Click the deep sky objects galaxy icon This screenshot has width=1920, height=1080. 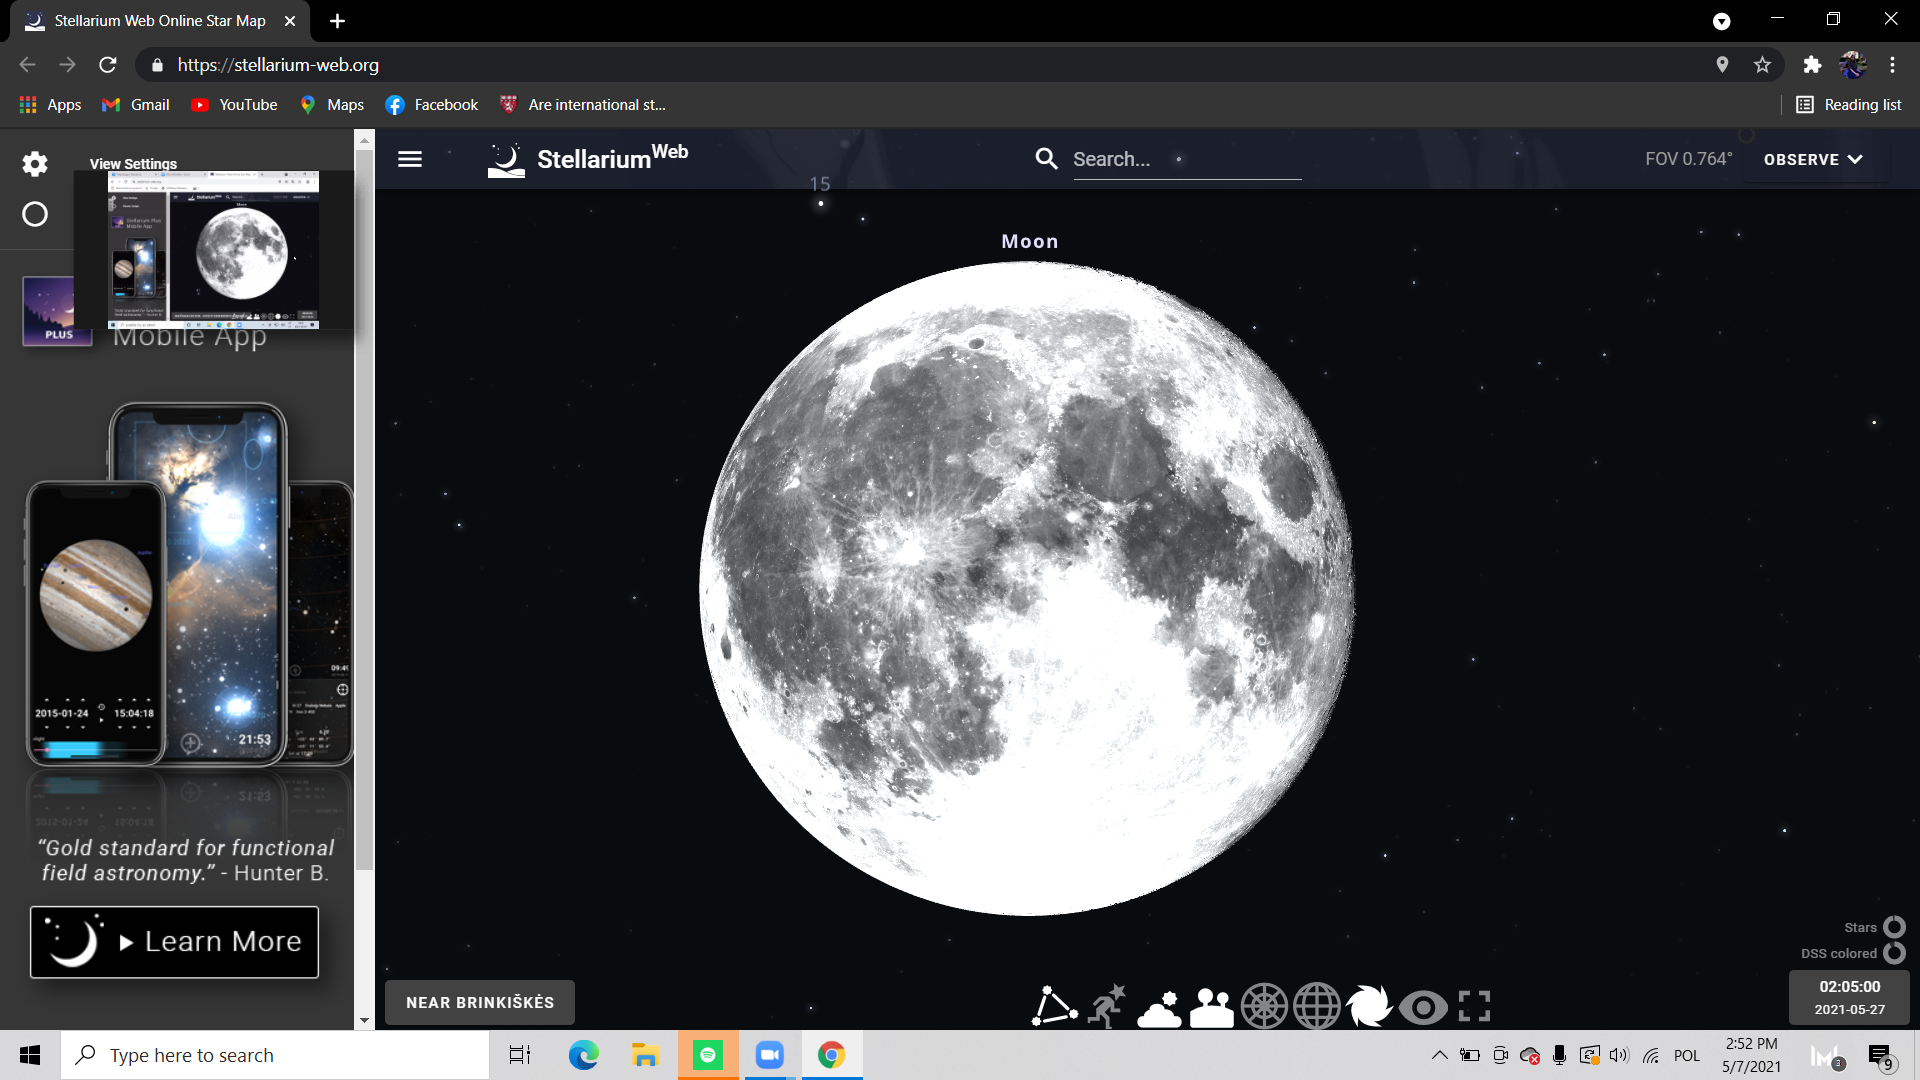pos(1369,1006)
